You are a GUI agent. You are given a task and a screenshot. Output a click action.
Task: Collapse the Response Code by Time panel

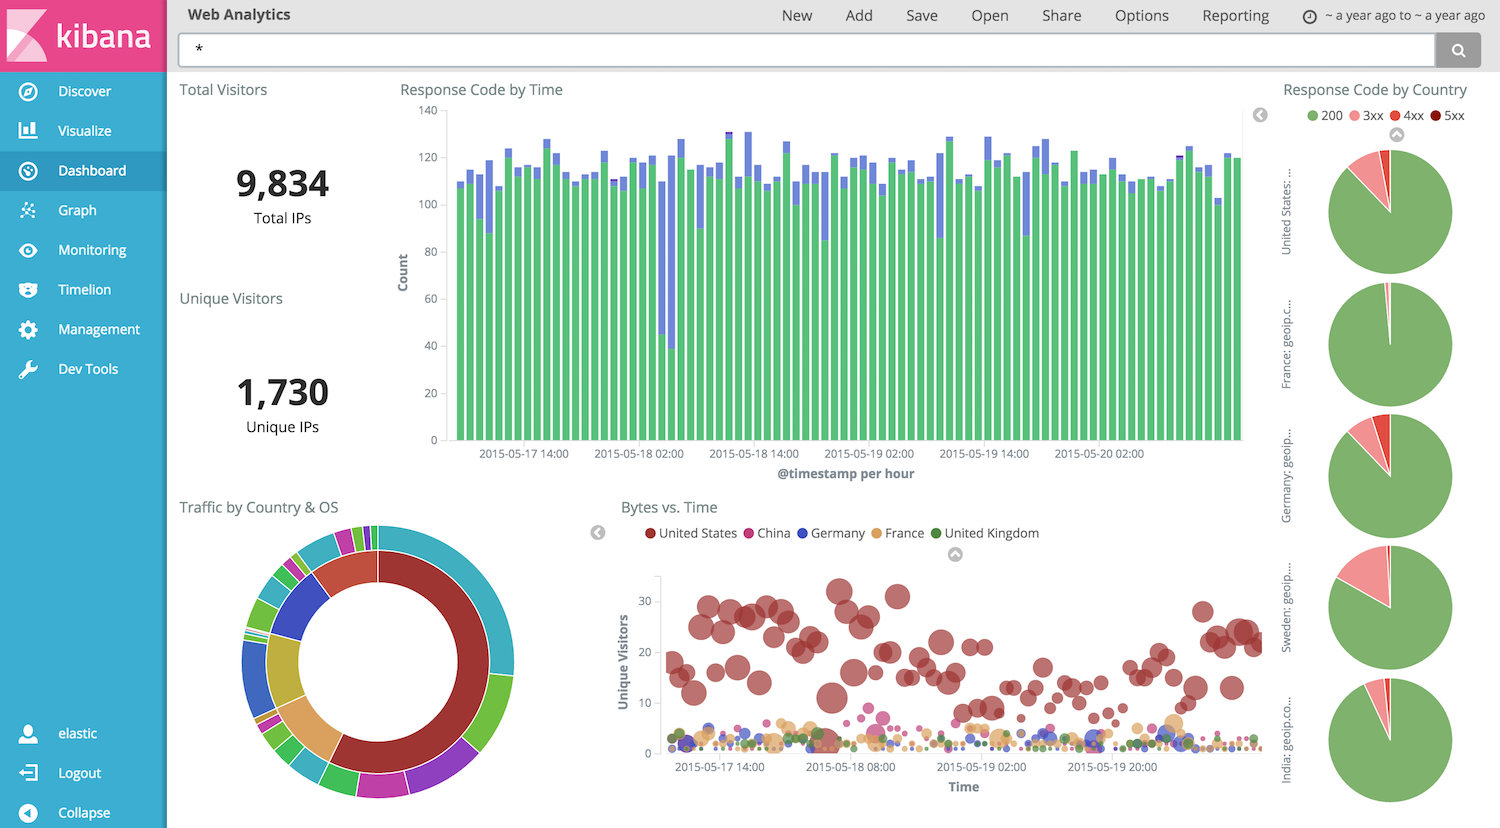tap(1260, 115)
